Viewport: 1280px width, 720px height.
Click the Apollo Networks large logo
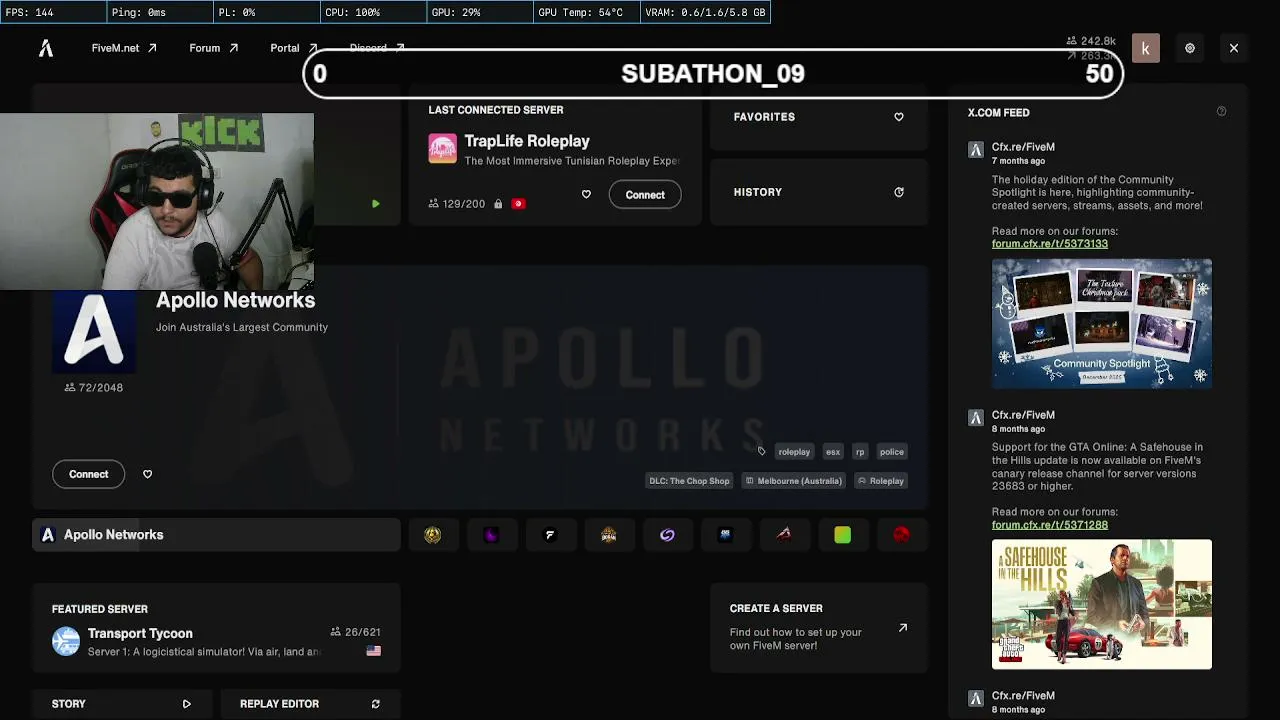coord(94,330)
